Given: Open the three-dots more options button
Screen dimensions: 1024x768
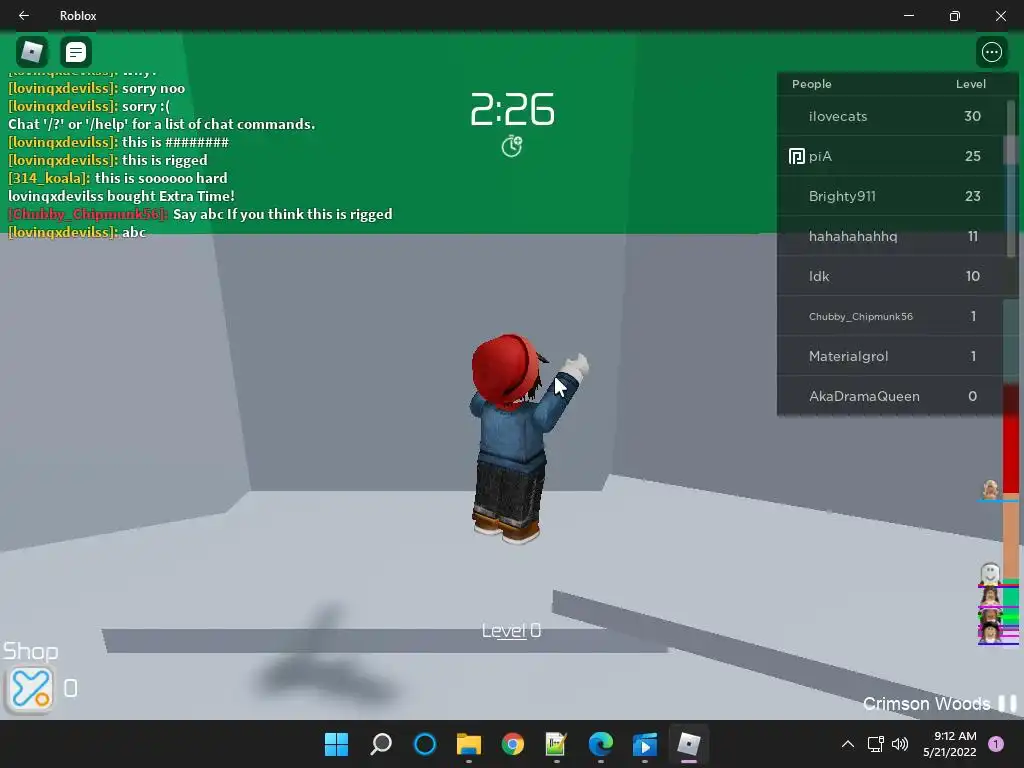Looking at the screenshot, I should 991,52.
